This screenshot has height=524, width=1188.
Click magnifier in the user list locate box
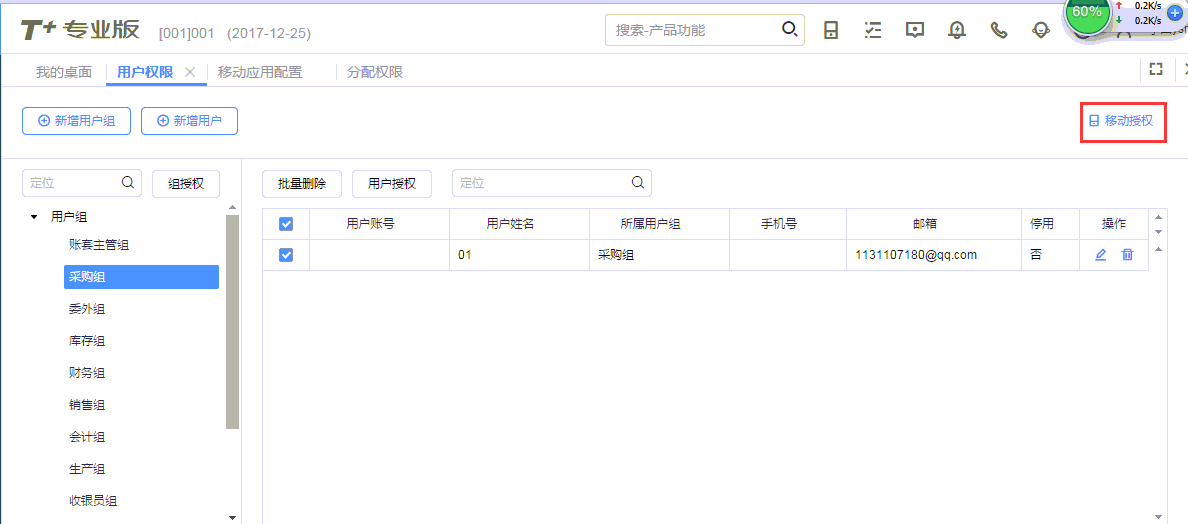point(638,182)
